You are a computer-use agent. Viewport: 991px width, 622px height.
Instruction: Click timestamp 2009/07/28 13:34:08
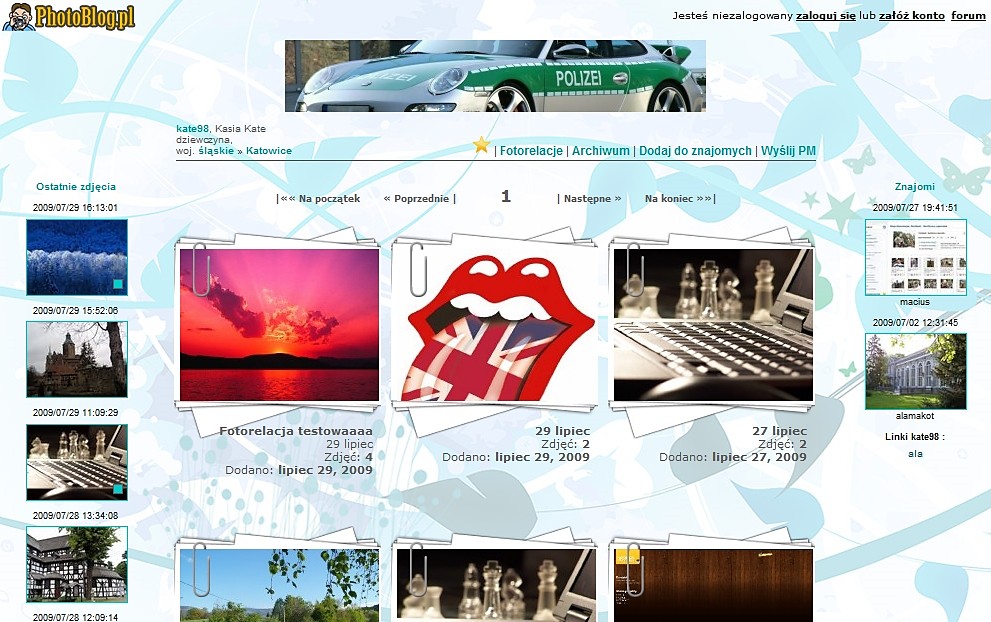click(75, 515)
